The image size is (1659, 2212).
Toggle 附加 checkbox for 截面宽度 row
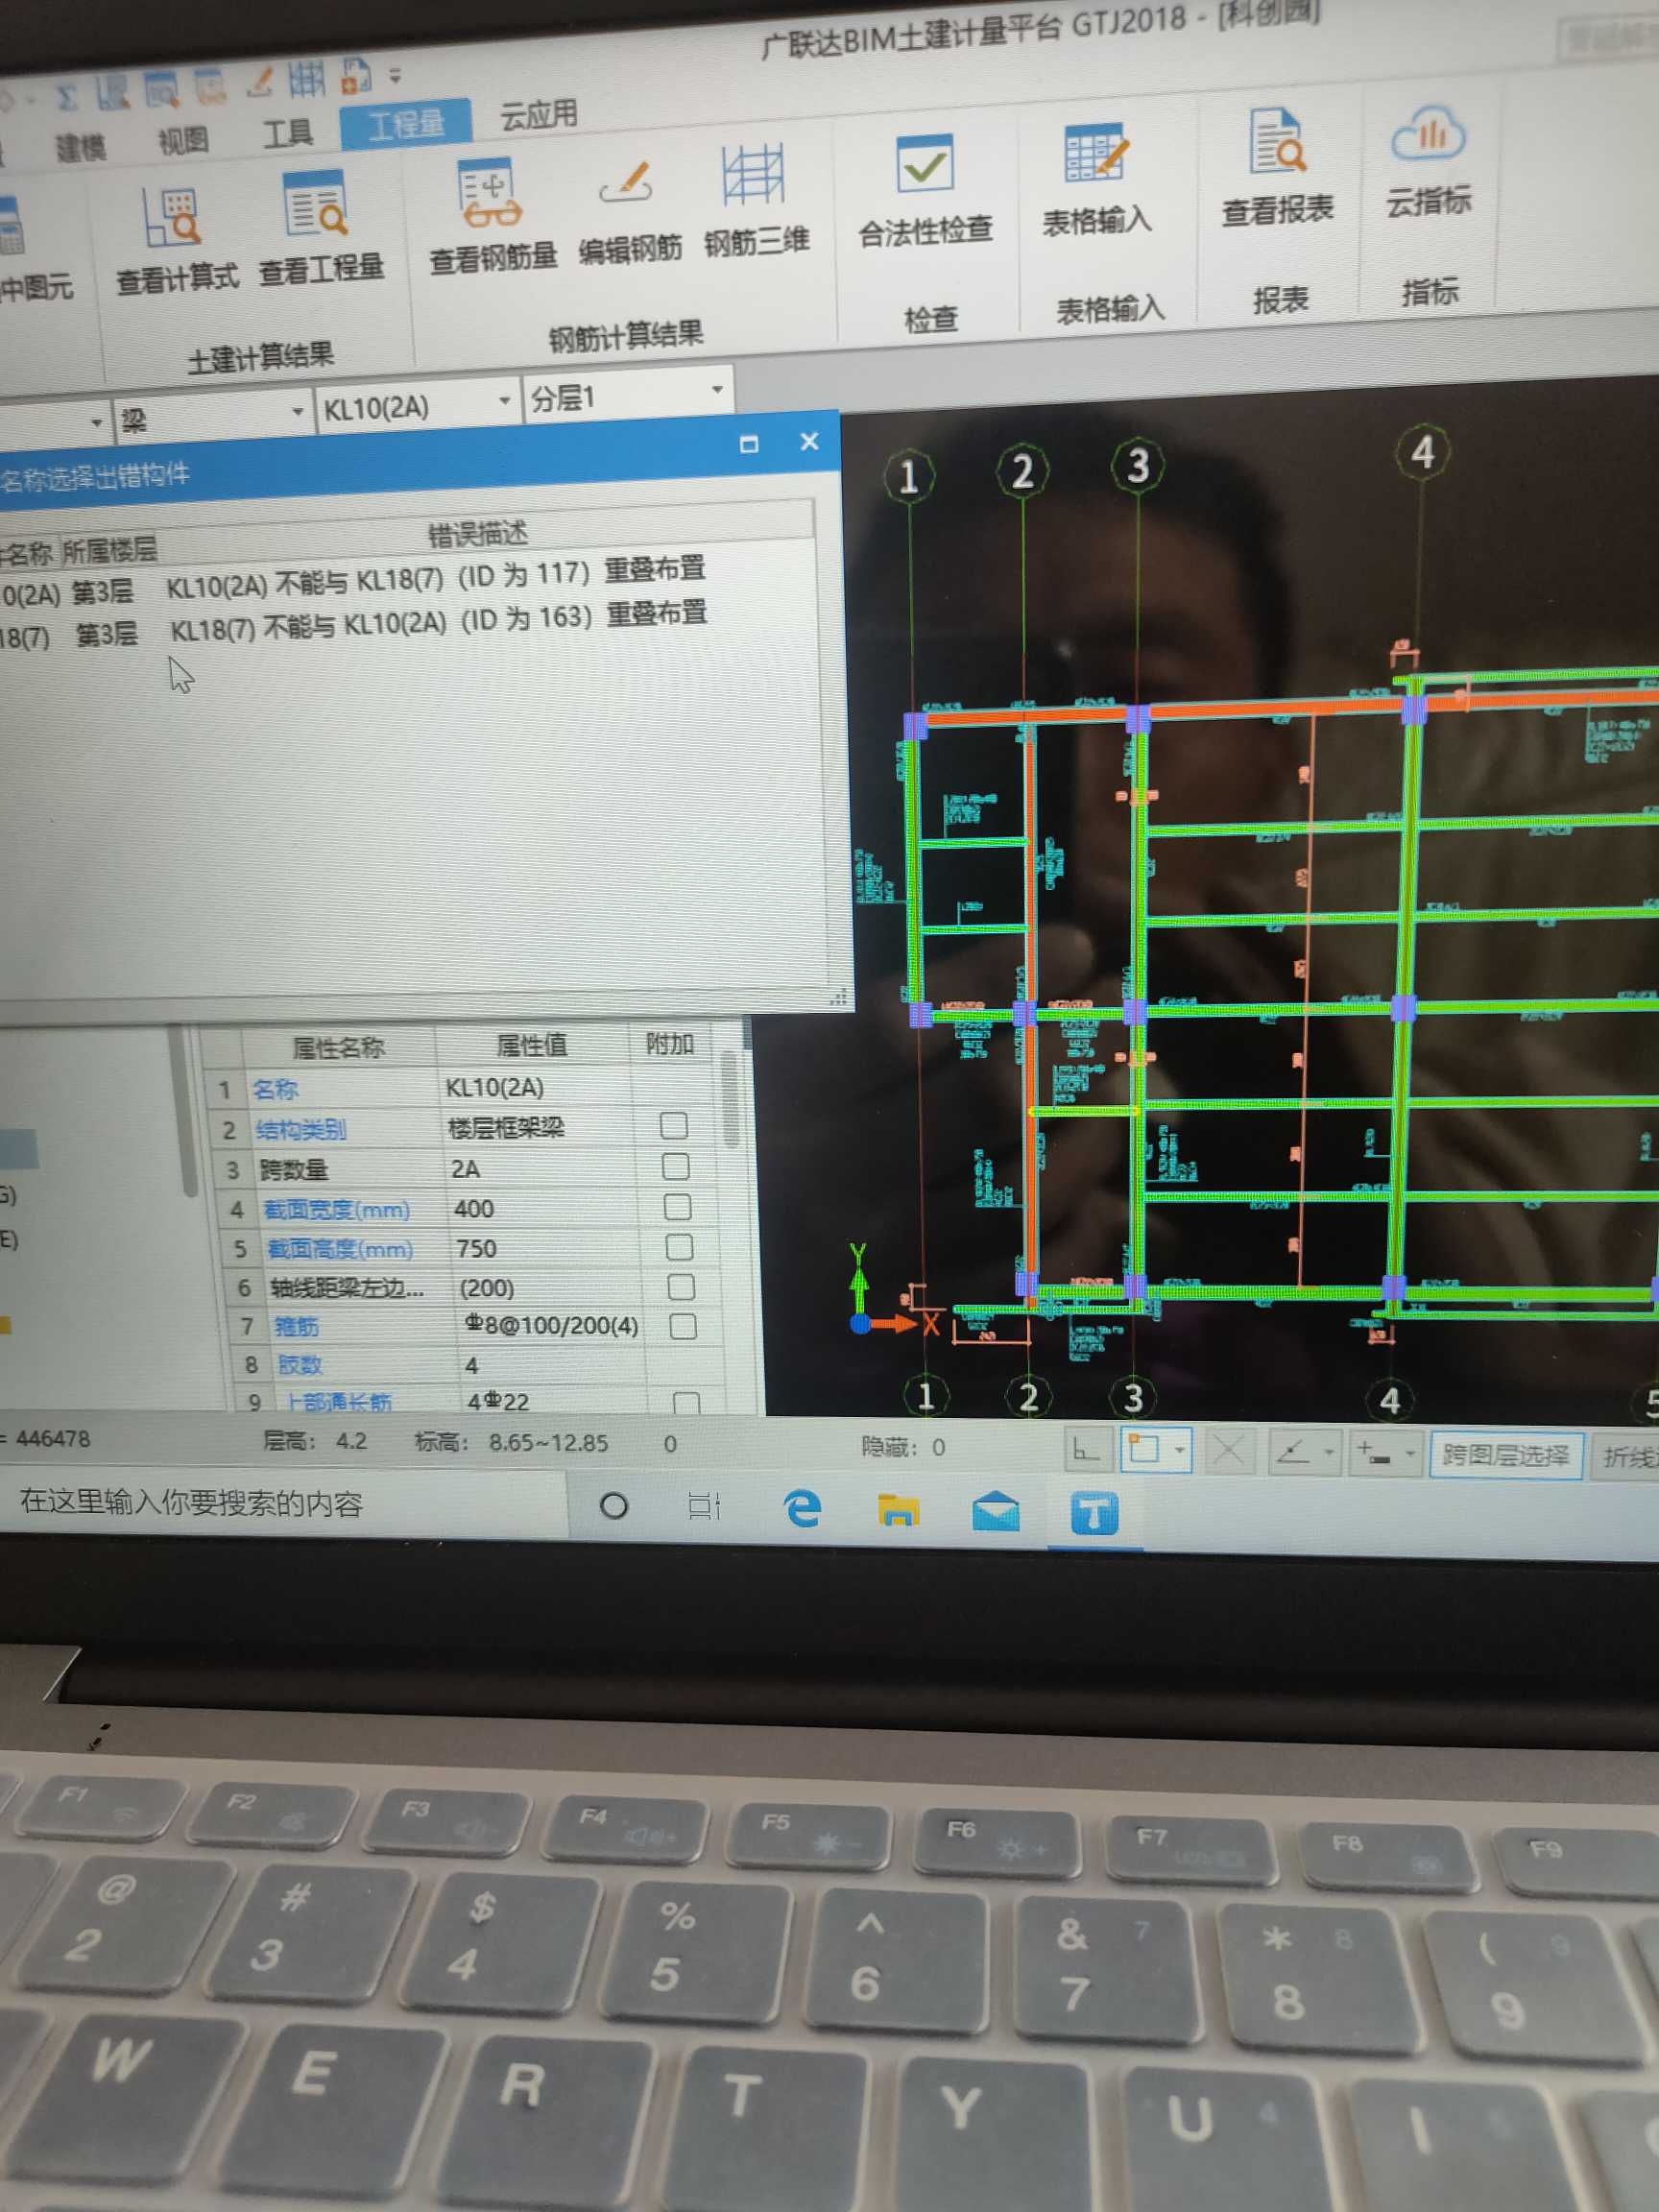coord(677,1207)
